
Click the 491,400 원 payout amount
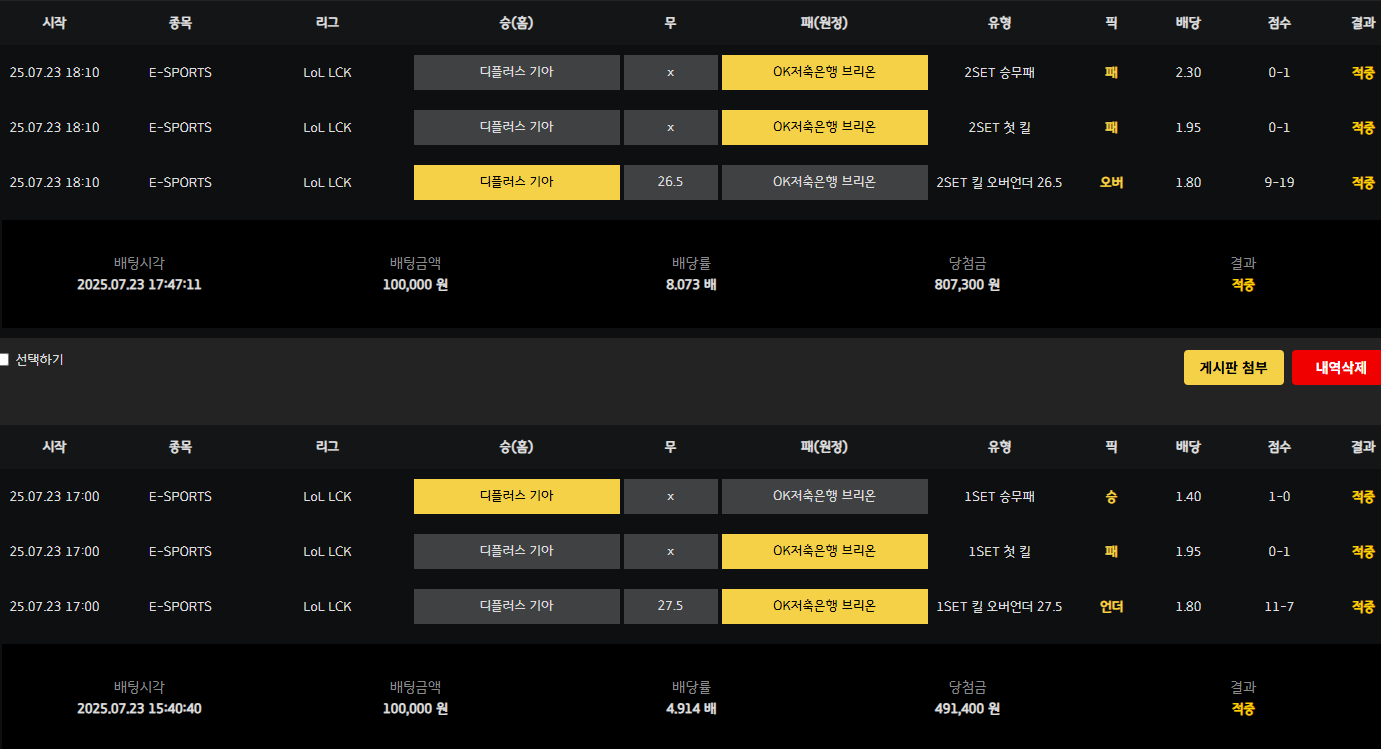[x=967, y=708]
